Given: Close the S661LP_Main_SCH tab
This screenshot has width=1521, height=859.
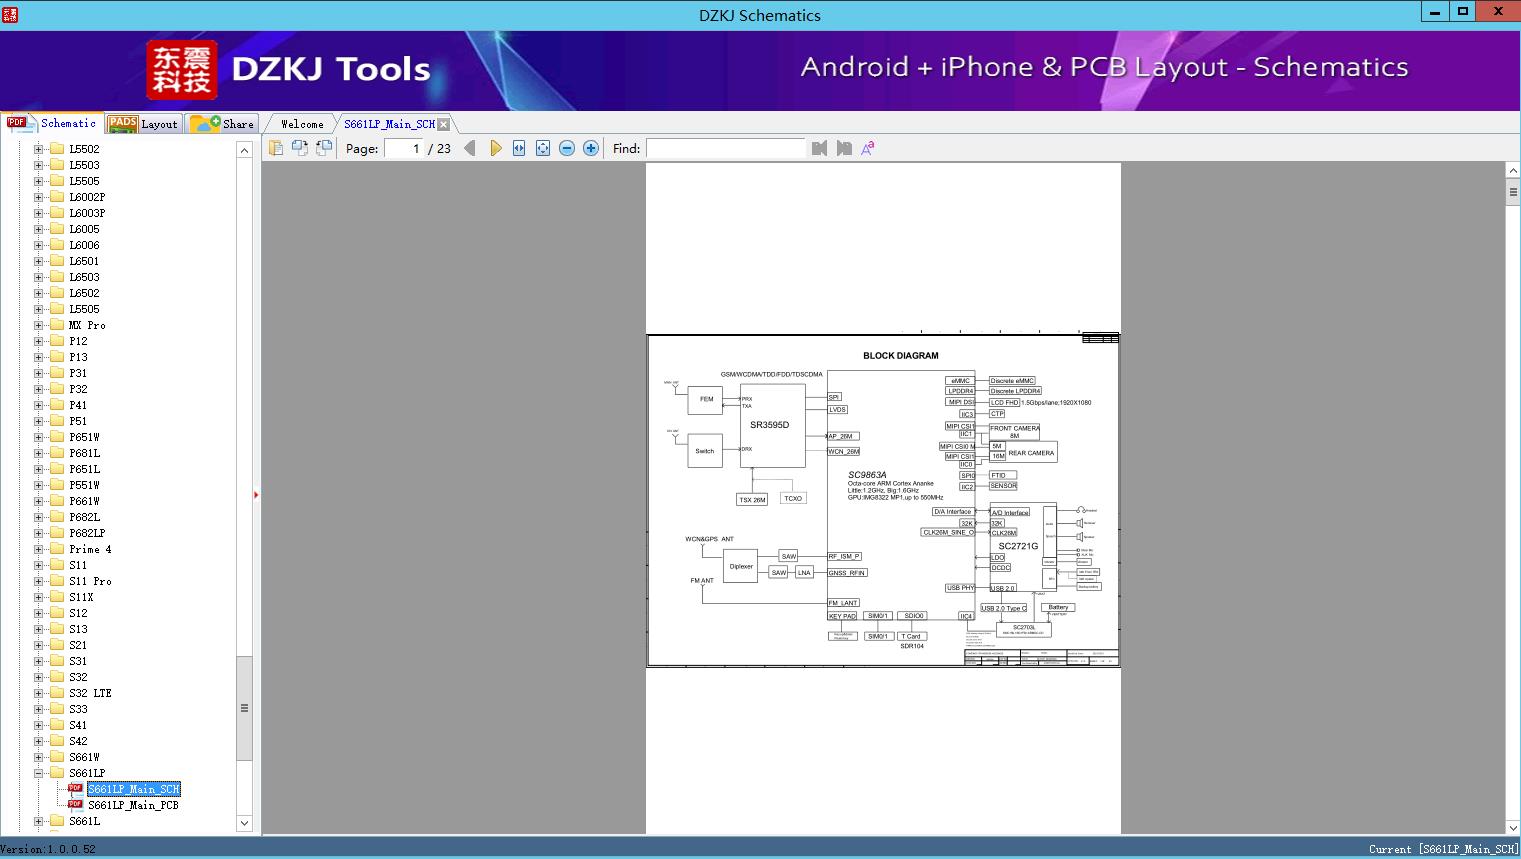Looking at the screenshot, I should pyautogui.click(x=444, y=124).
